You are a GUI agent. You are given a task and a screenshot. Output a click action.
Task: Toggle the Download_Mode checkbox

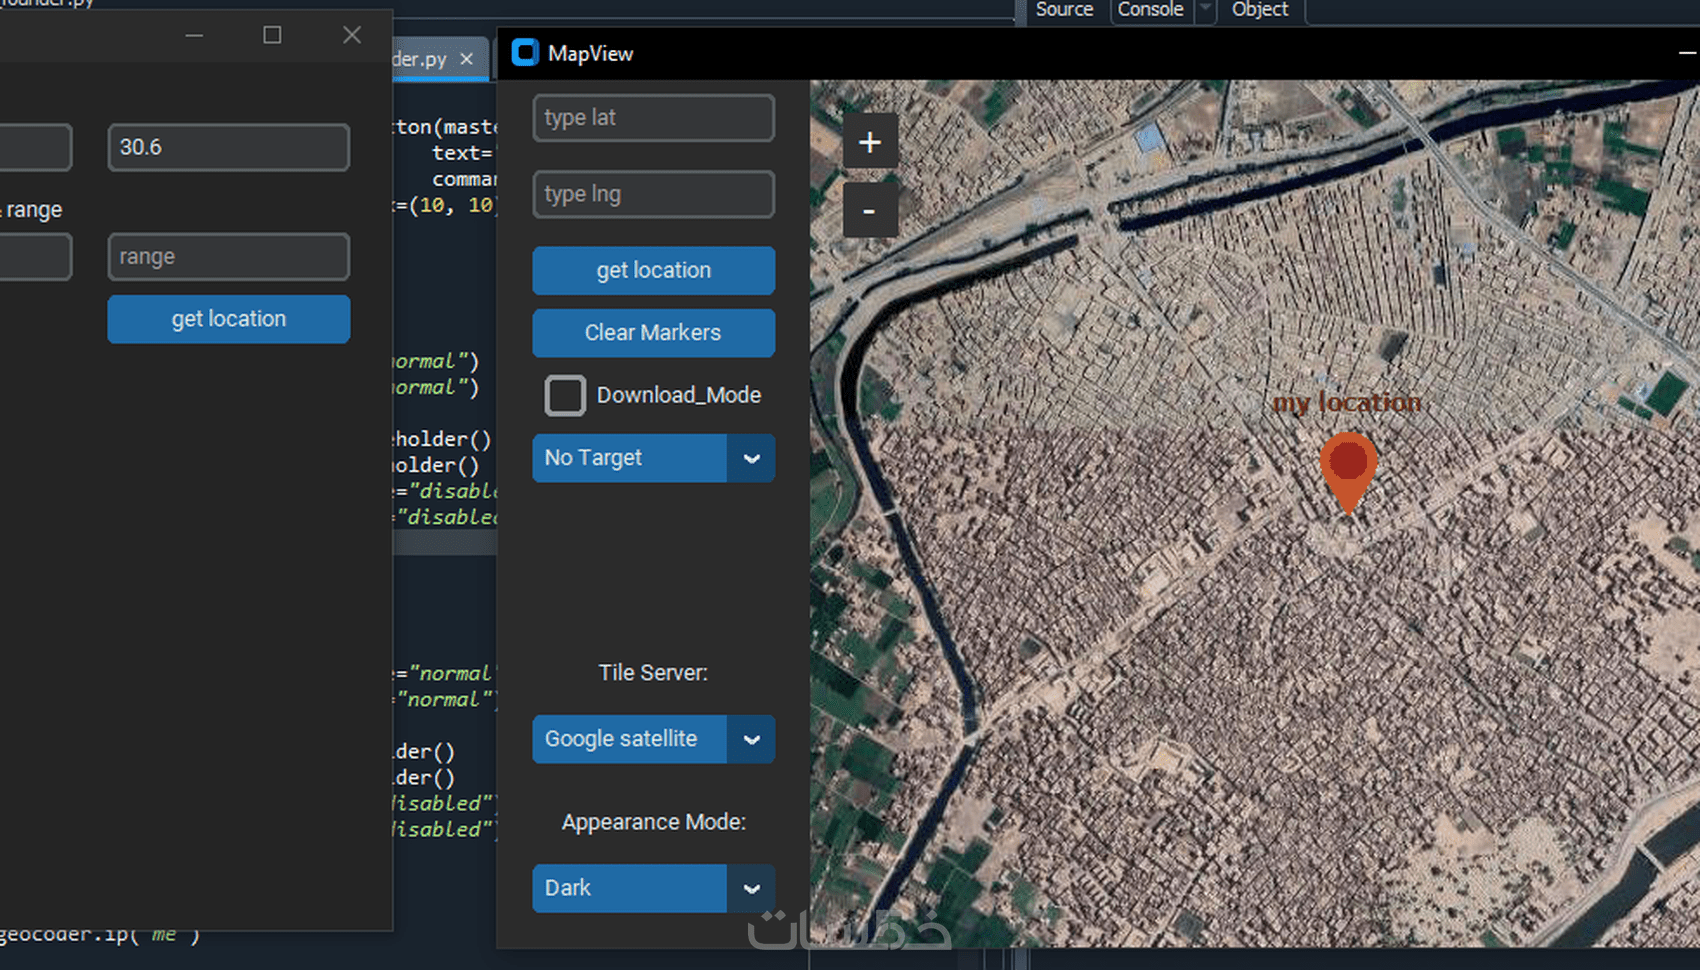pyautogui.click(x=565, y=395)
